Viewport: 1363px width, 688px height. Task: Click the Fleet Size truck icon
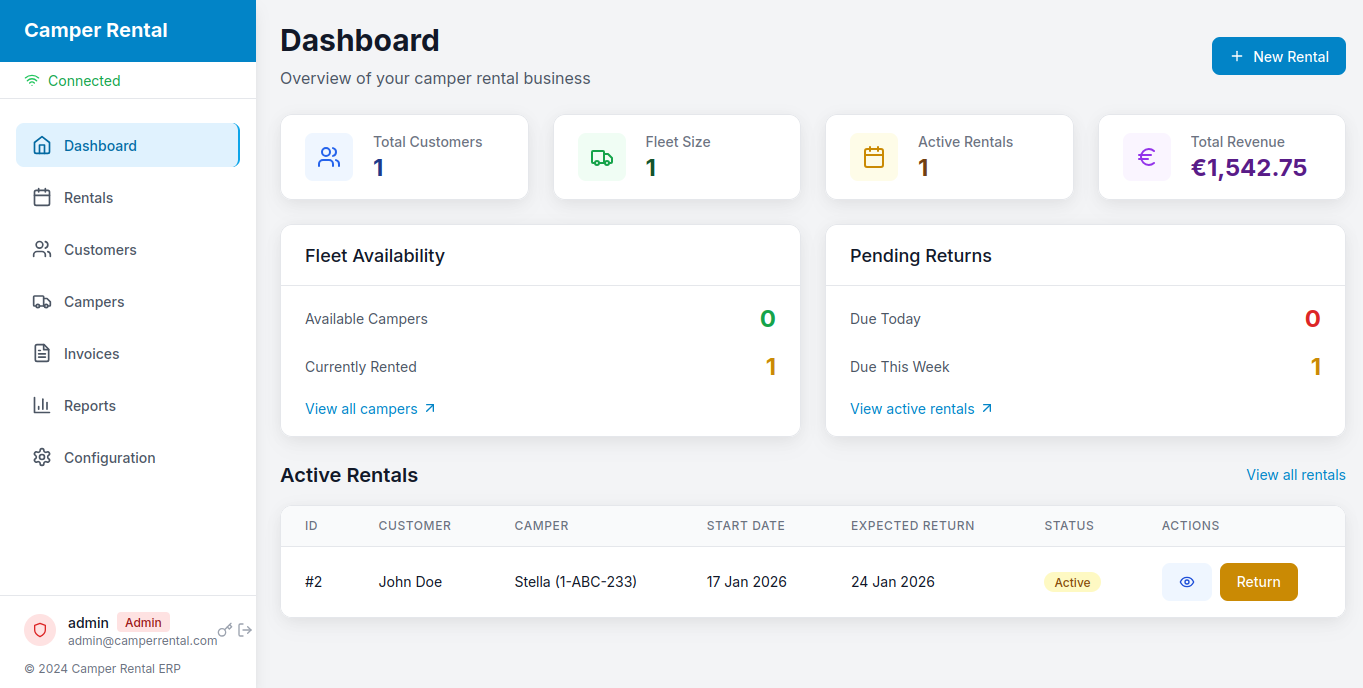602,157
